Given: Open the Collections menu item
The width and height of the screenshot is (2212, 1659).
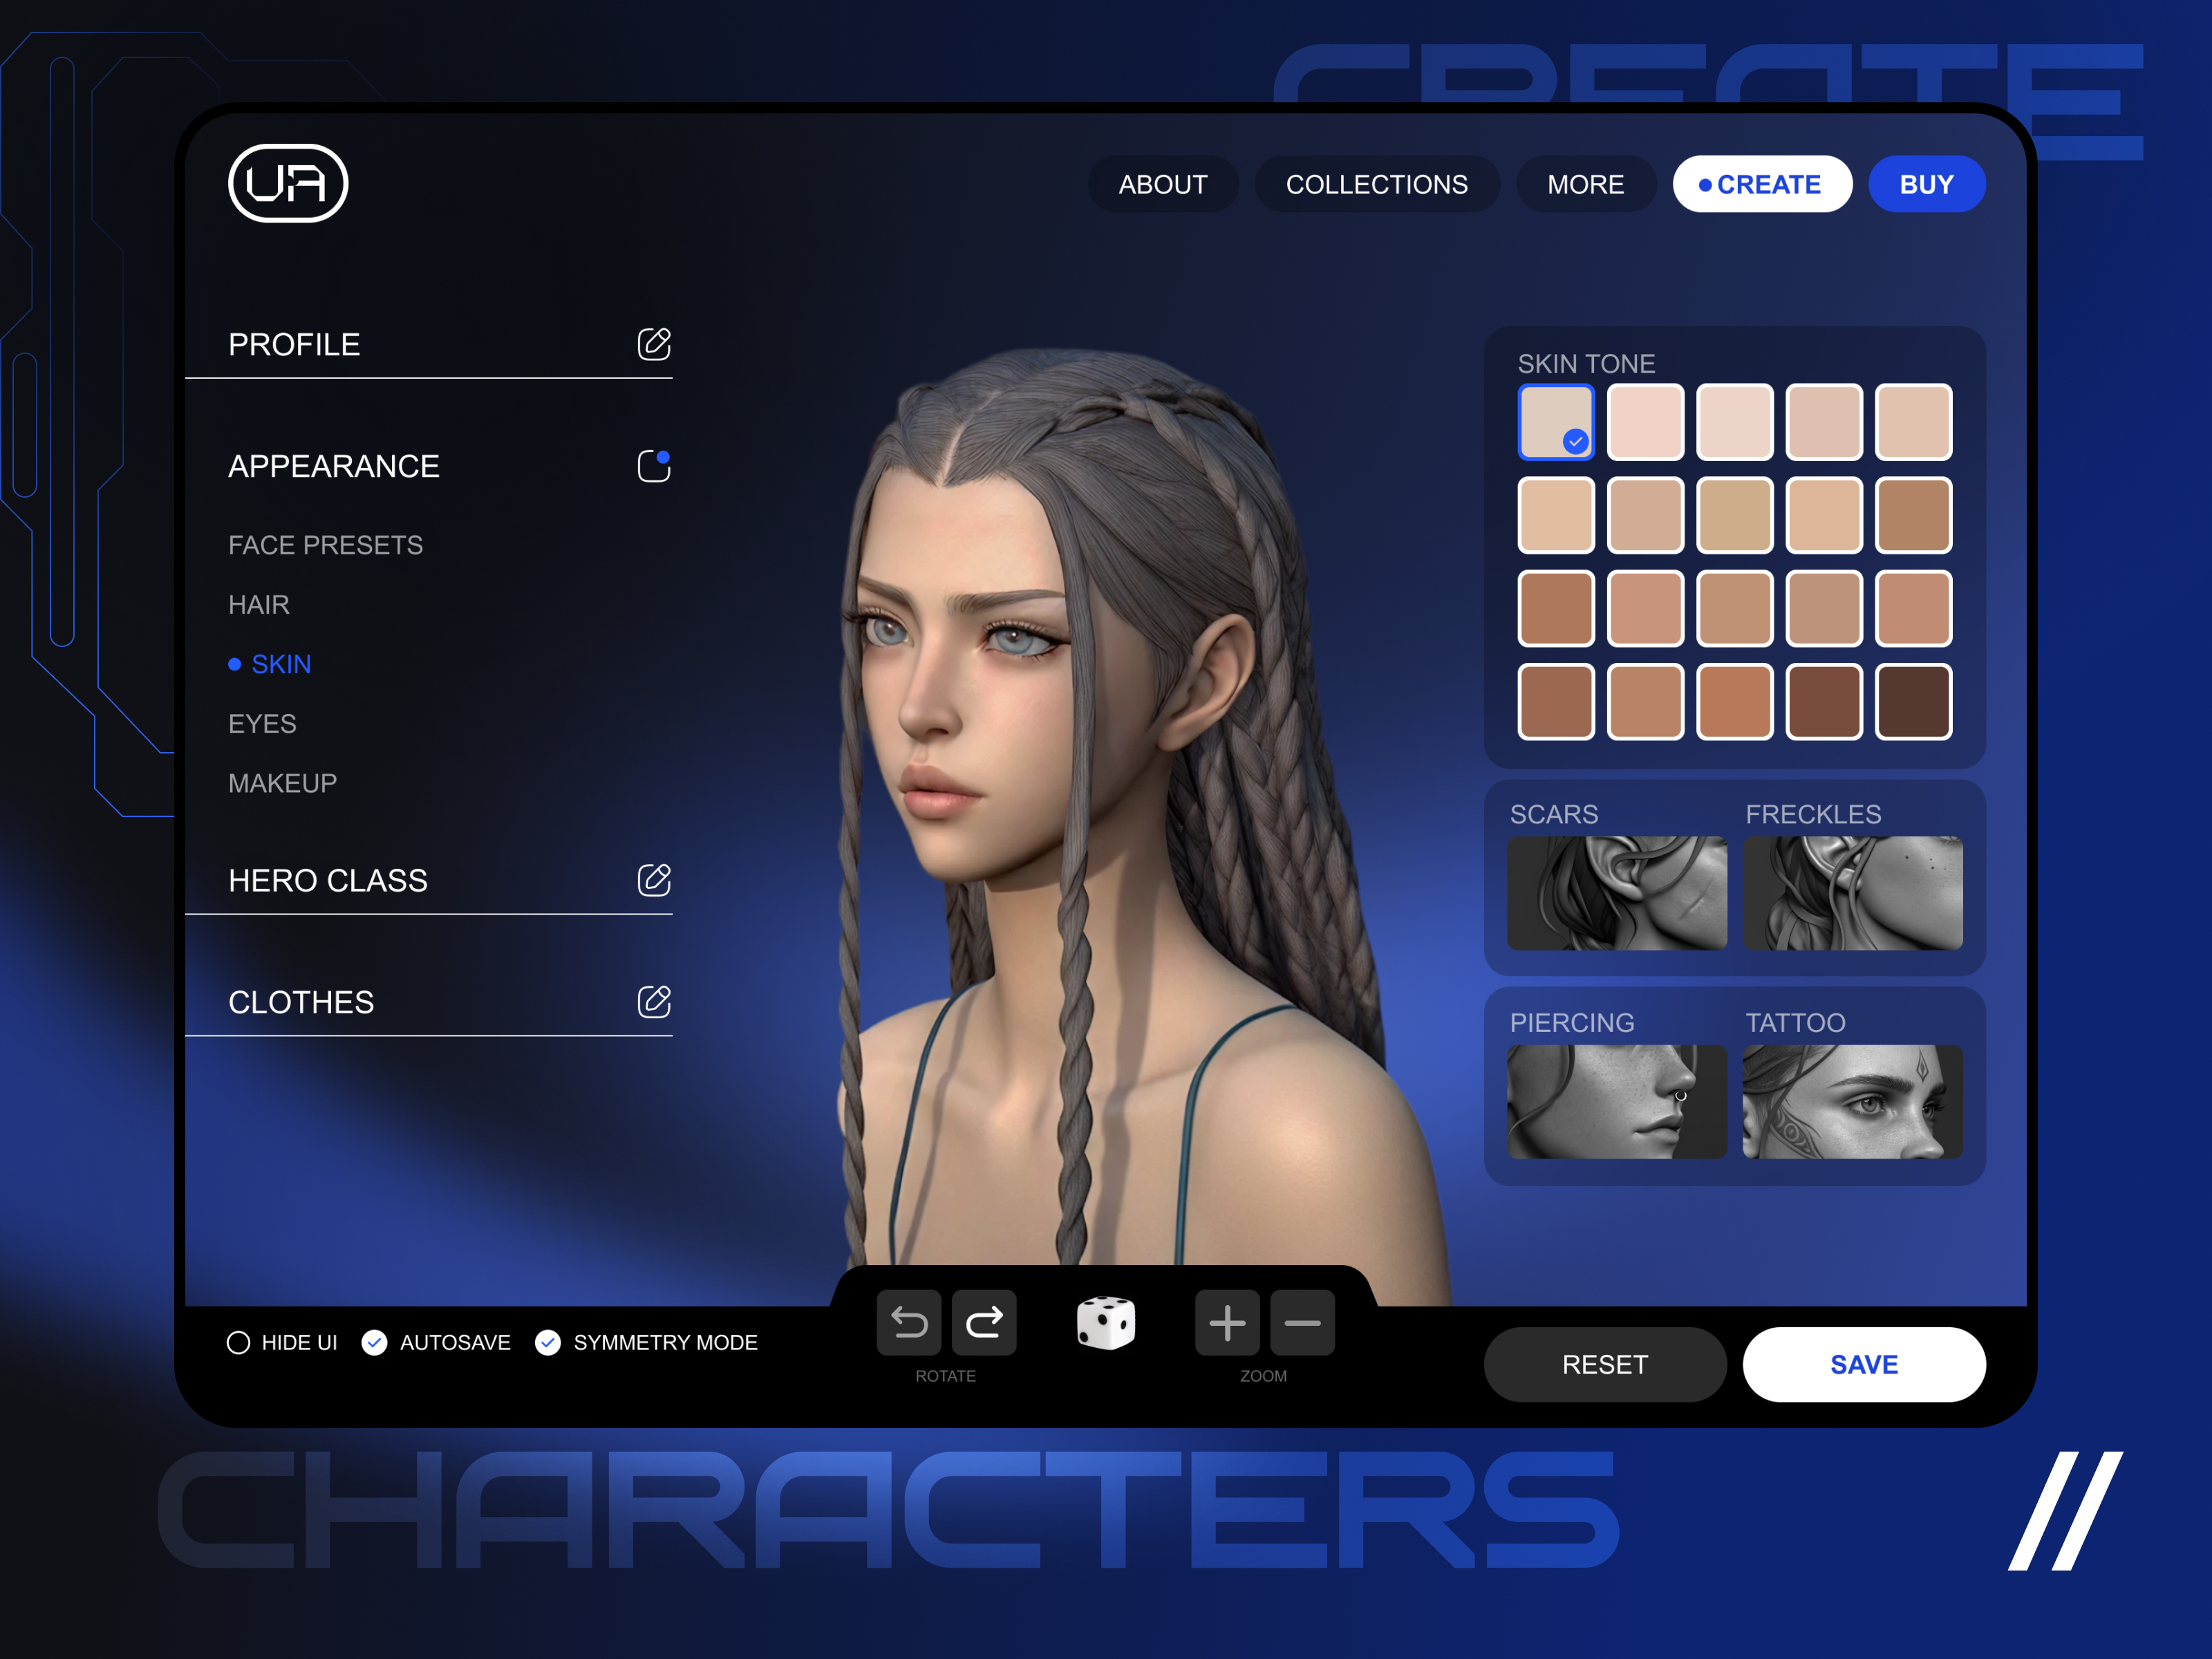Looking at the screenshot, I should (x=1376, y=184).
